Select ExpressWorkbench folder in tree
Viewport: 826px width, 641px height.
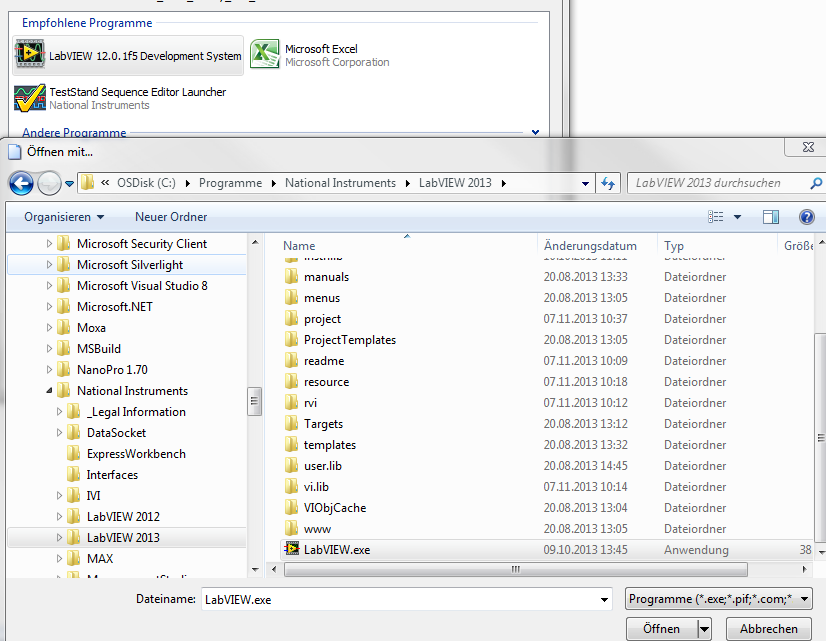[x=135, y=453]
